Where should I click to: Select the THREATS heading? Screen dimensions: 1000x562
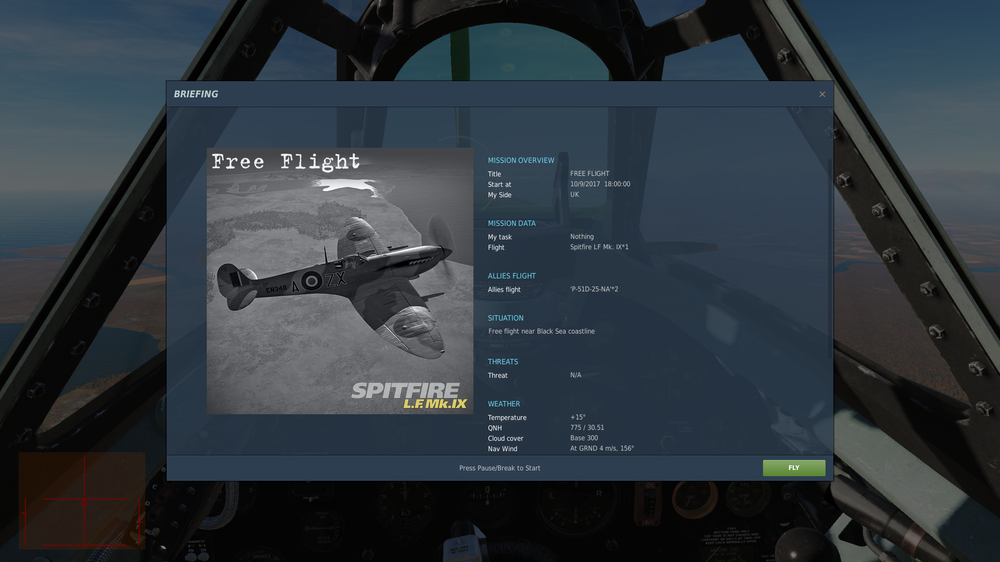(x=503, y=362)
